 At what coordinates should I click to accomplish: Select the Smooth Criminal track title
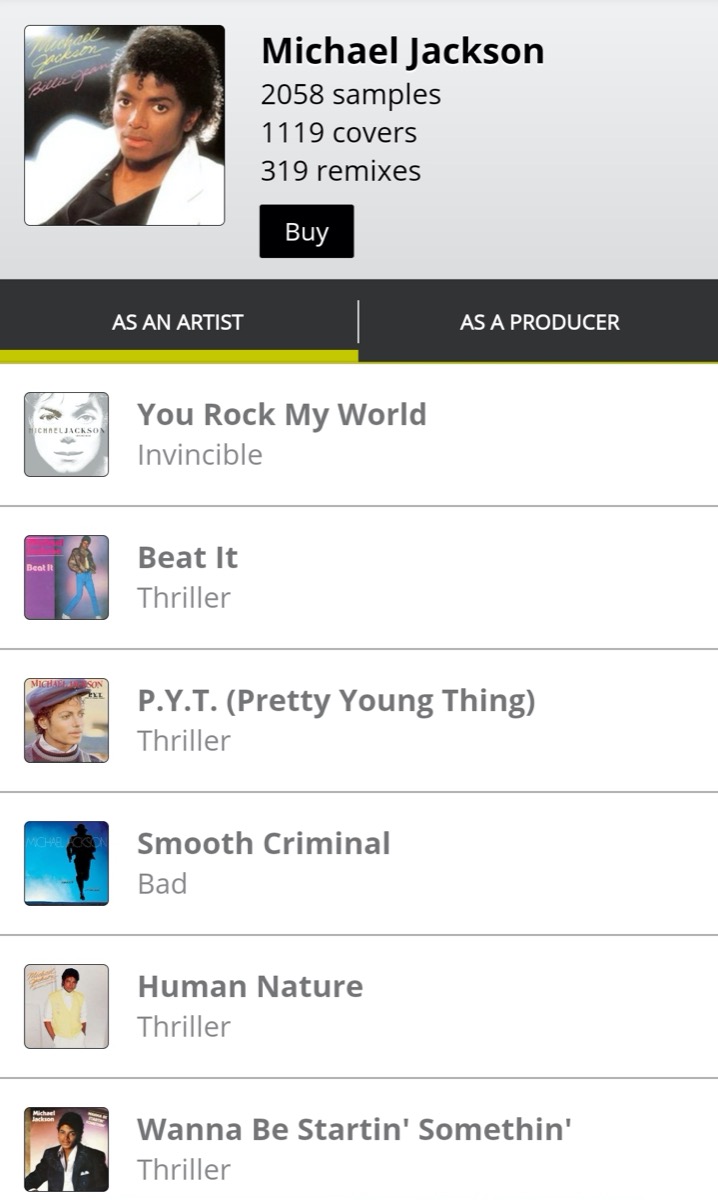(263, 843)
